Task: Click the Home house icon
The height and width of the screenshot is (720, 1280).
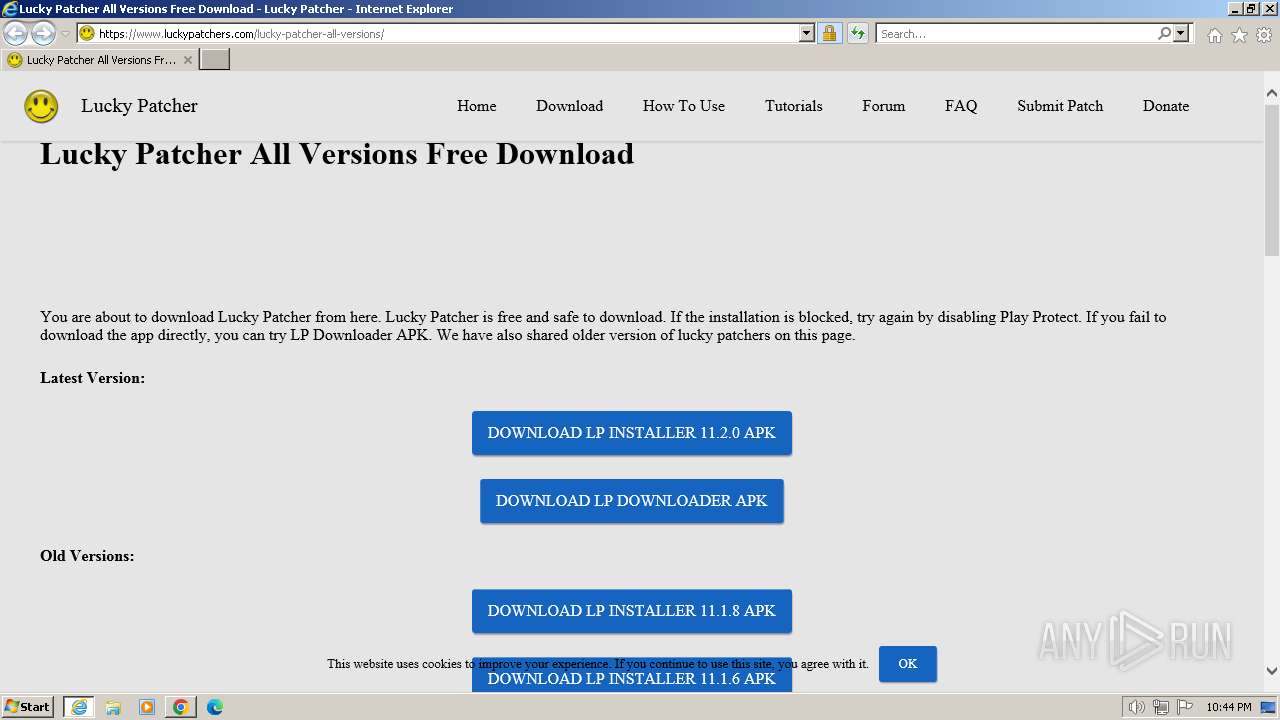Action: 1214,35
